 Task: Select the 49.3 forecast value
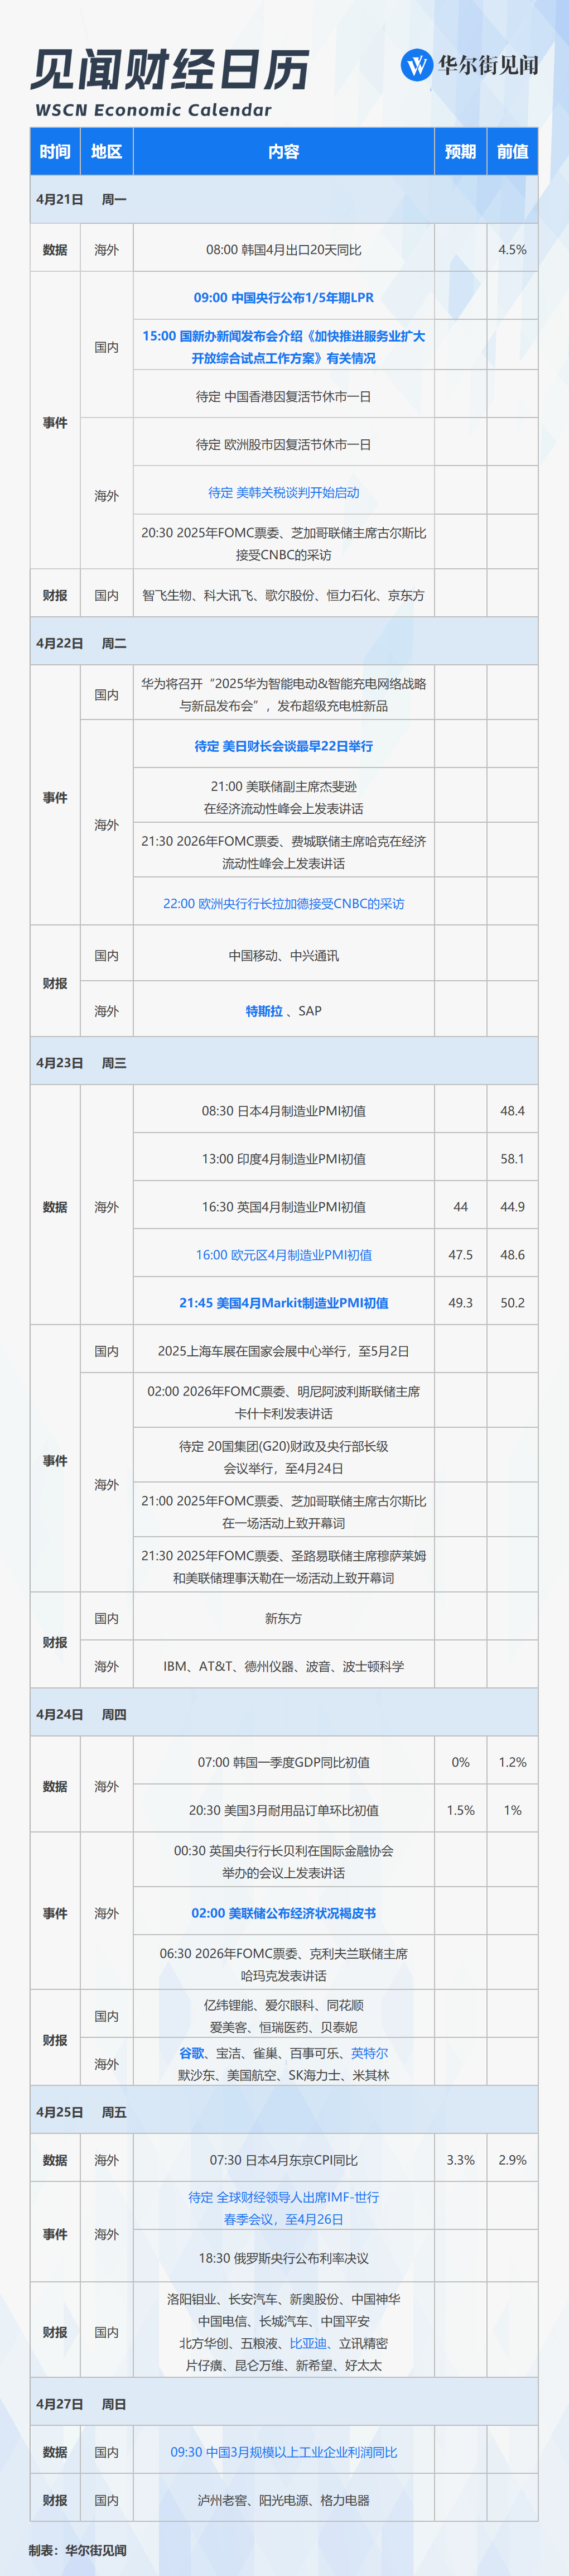pyautogui.click(x=461, y=1303)
